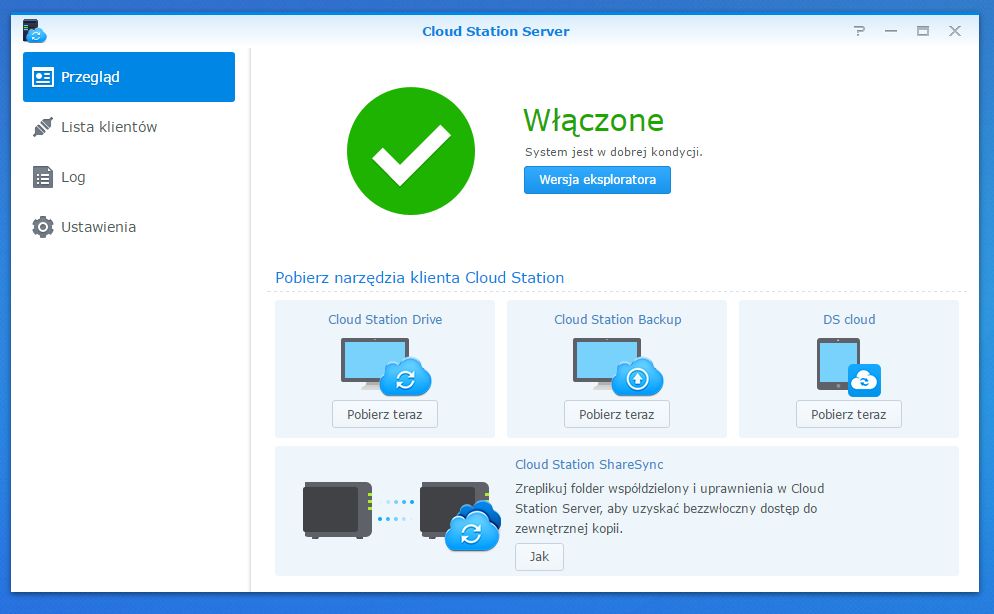Click the Cloud Station Backup title
The image size is (994, 614).
(617, 319)
